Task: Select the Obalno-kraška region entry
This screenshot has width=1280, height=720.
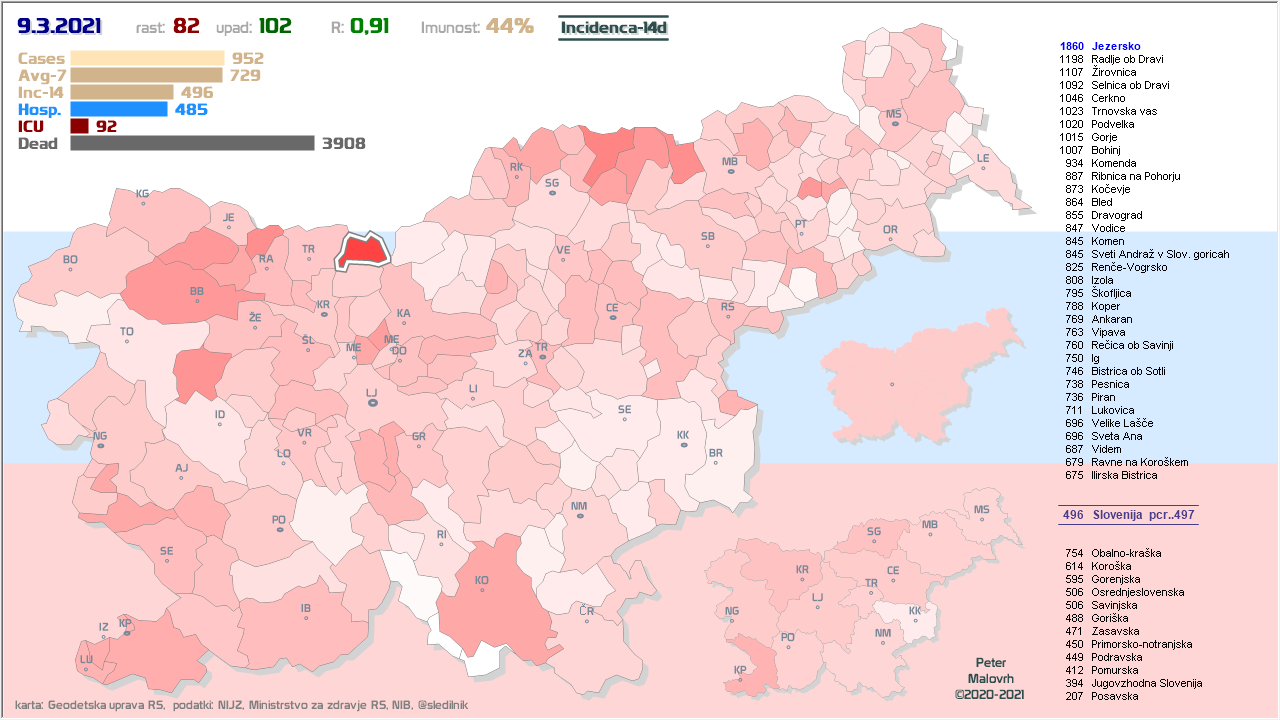Action: pyautogui.click(x=1126, y=553)
